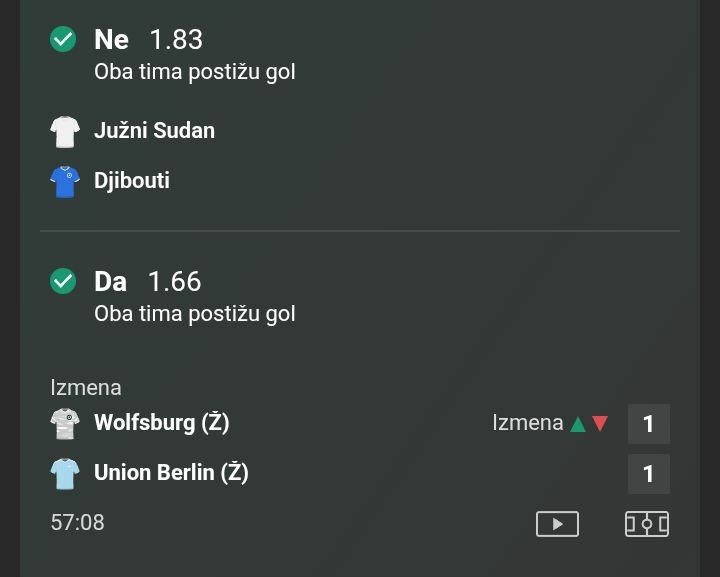This screenshot has width=720, height=577.
Task: Open the football pitch match tracker icon
Action: tap(647, 523)
